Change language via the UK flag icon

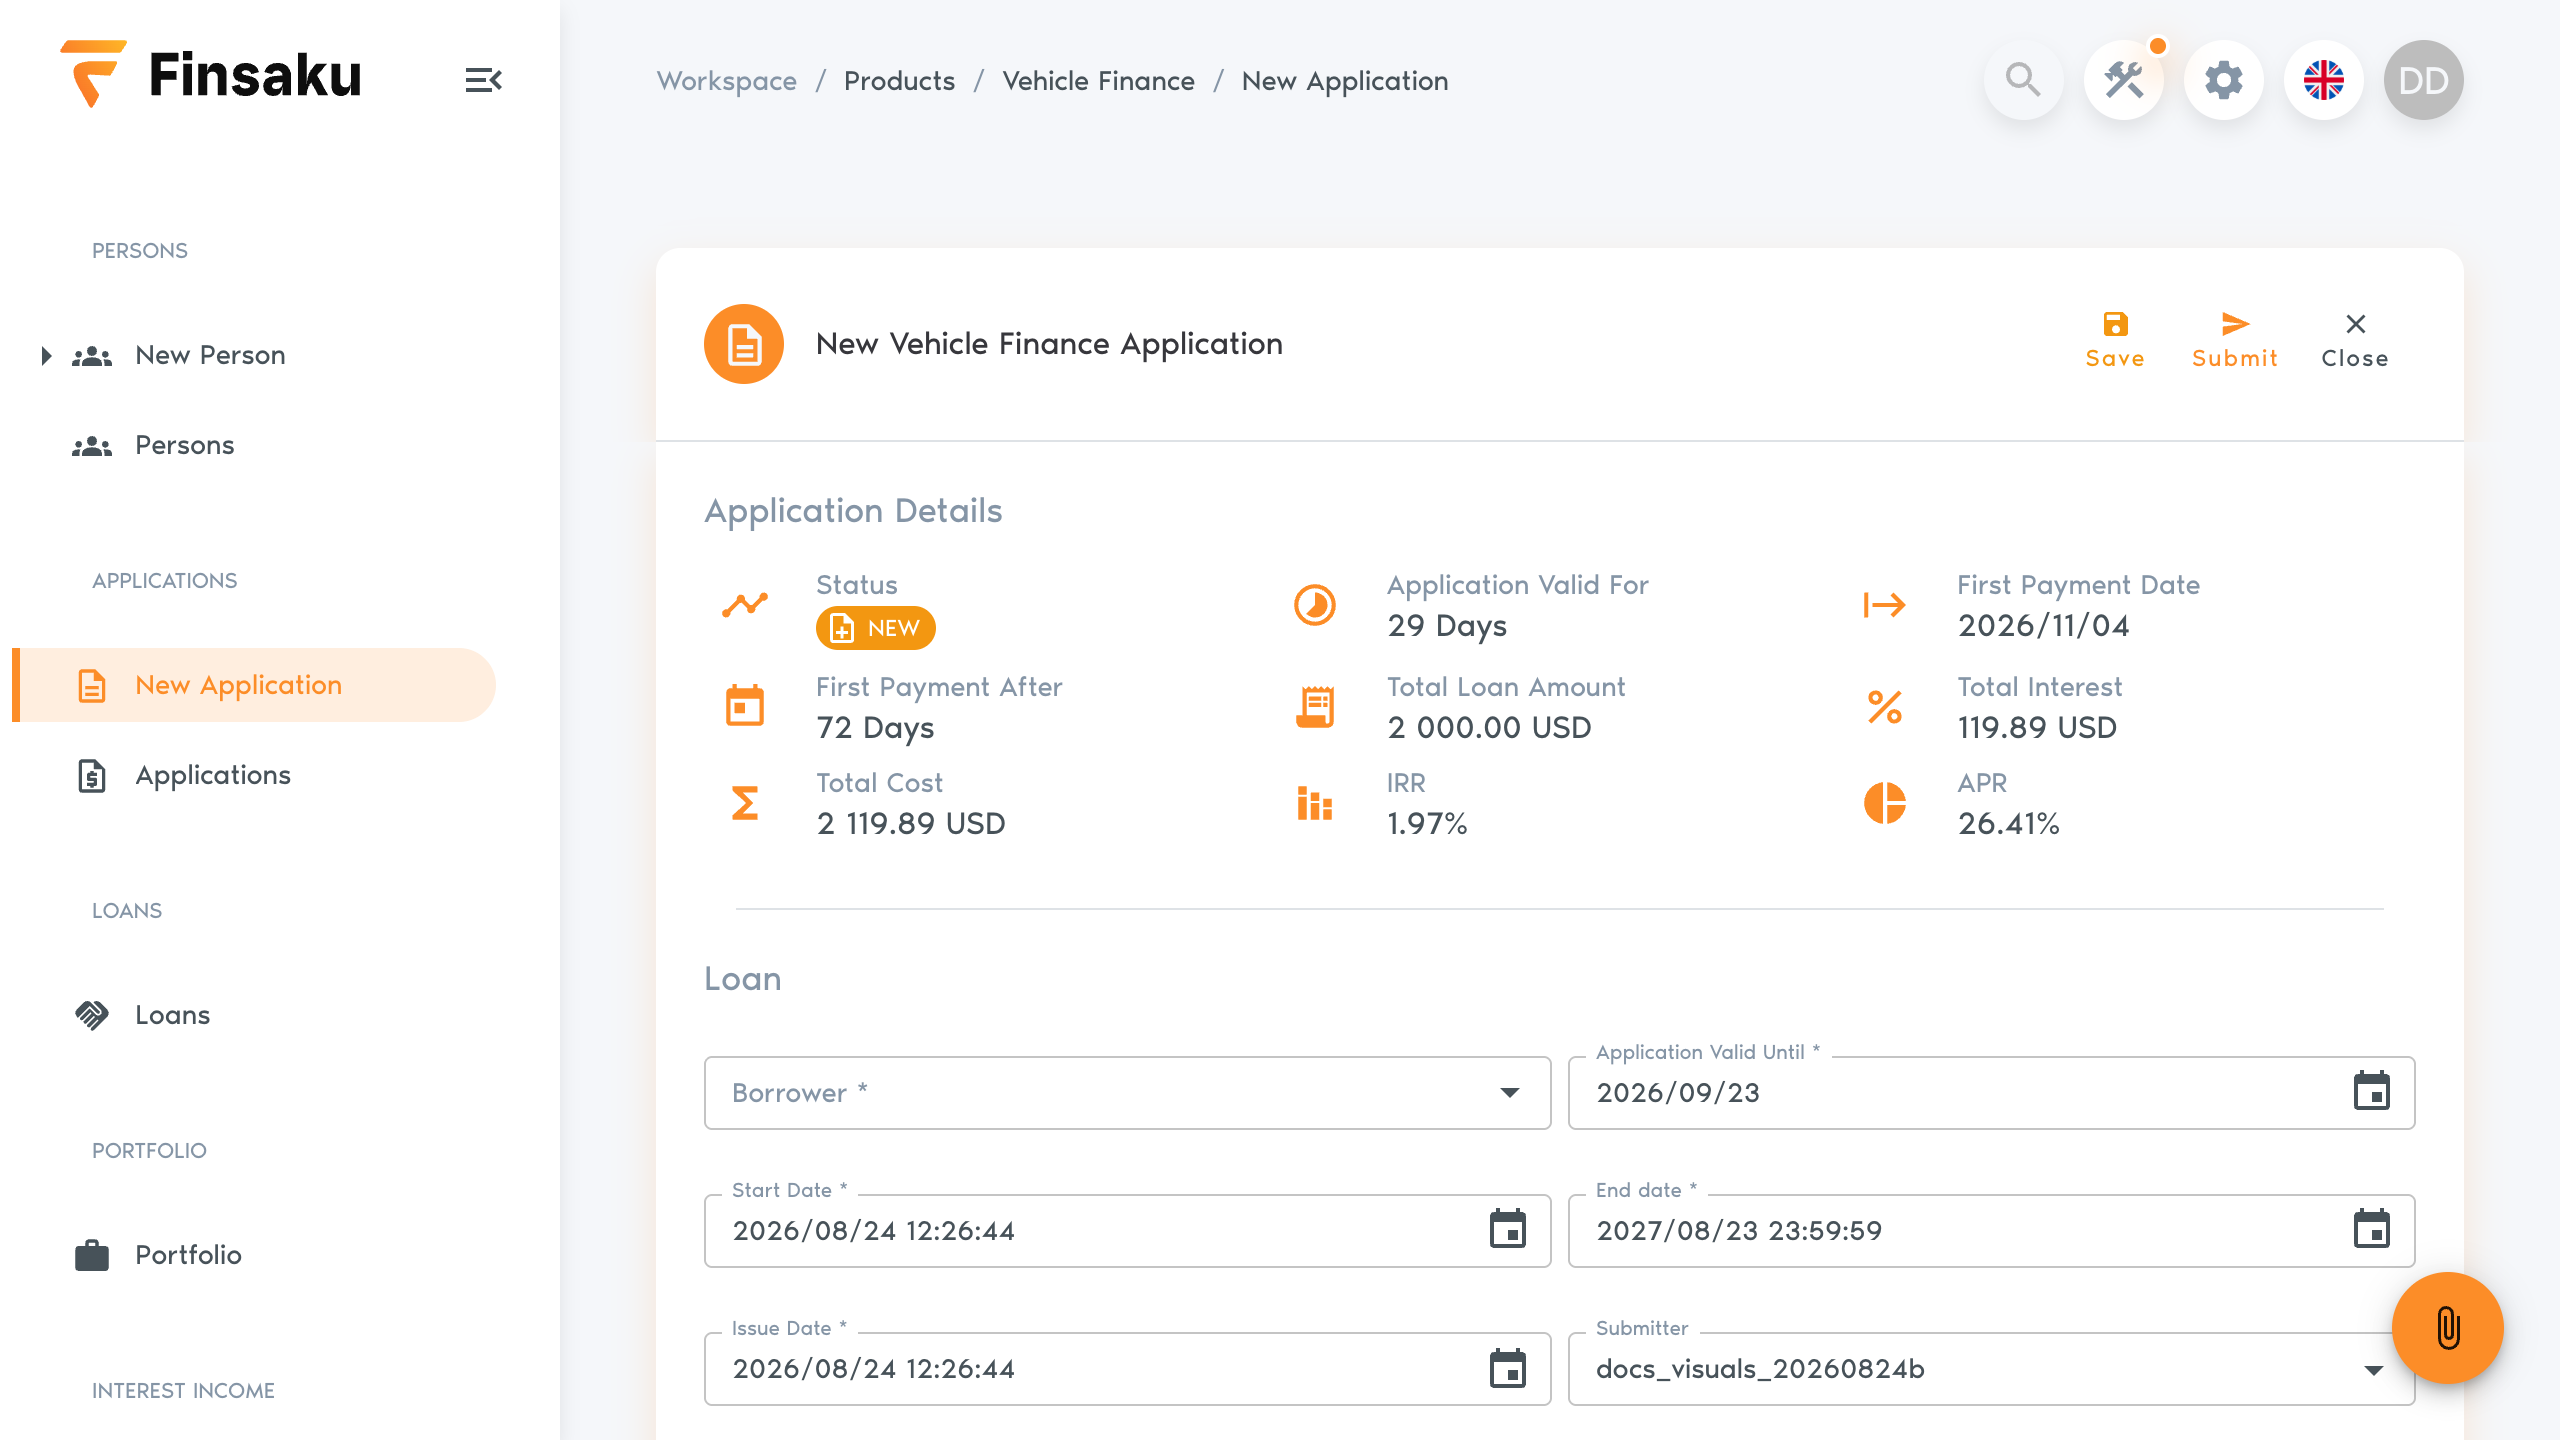coord(2324,80)
